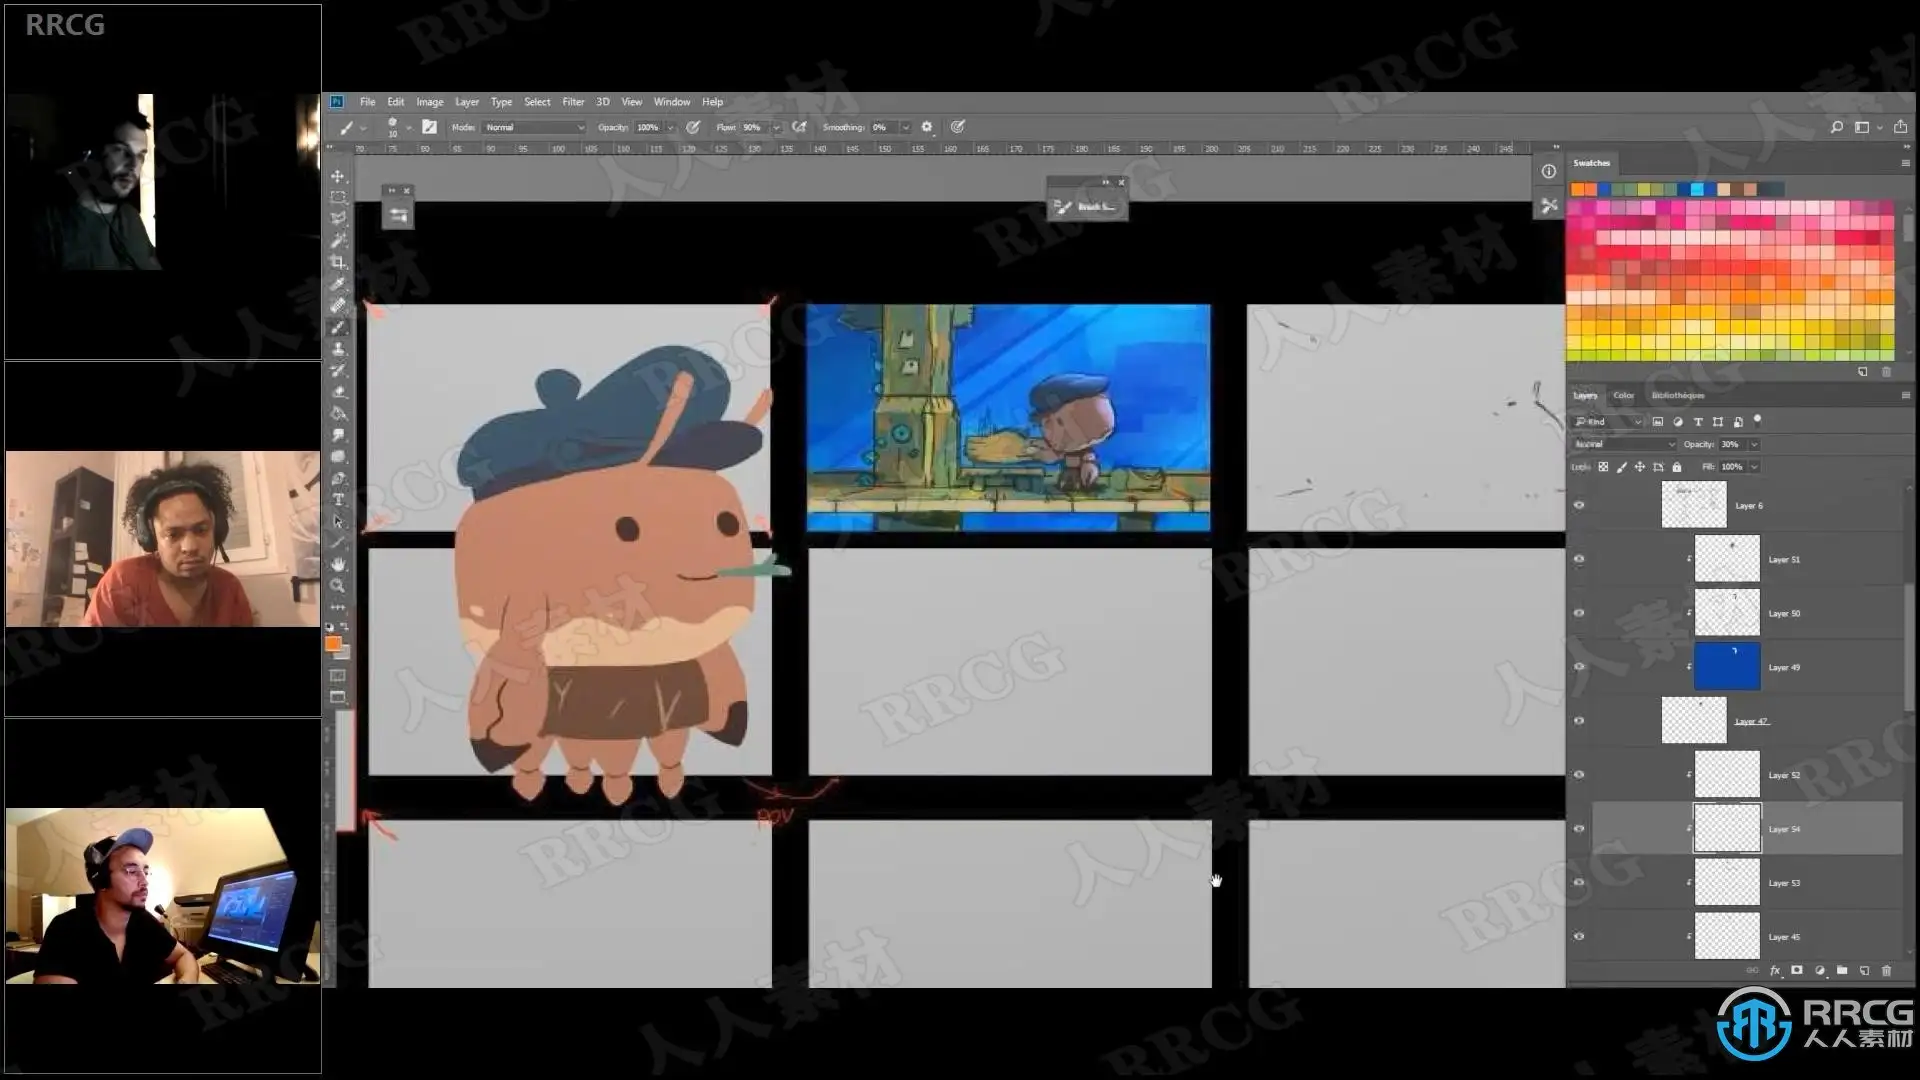The height and width of the screenshot is (1080, 1920).
Task: Toggle visibility of Layer 49
Action: (1579, 667)
